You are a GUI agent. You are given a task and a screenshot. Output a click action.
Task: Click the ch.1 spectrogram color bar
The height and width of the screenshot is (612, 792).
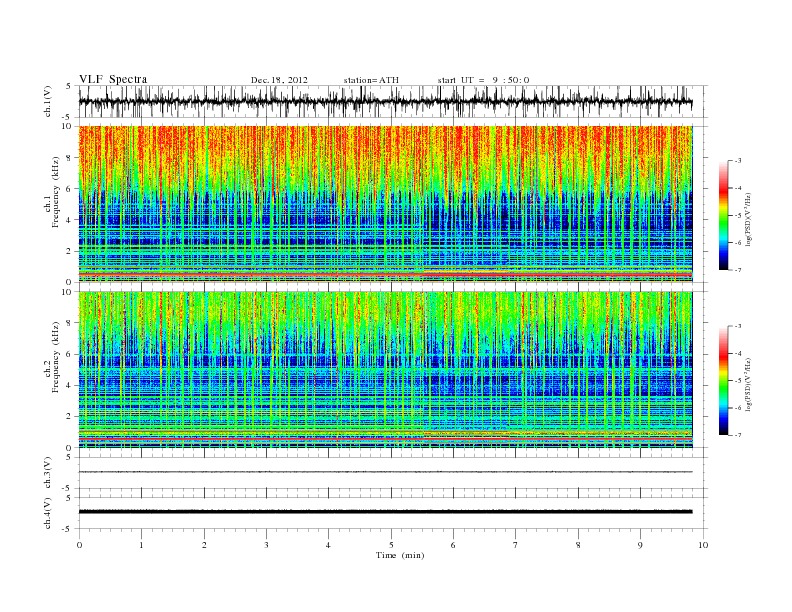723,216
